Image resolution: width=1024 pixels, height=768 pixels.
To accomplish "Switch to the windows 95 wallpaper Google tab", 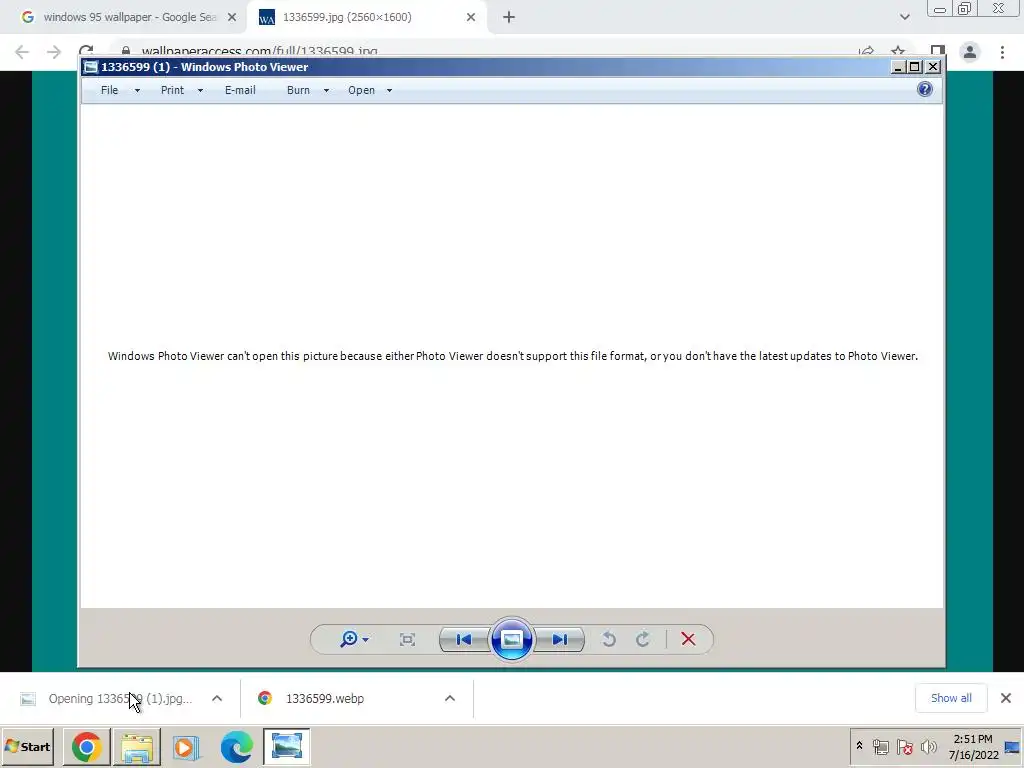I will point(123,17).
